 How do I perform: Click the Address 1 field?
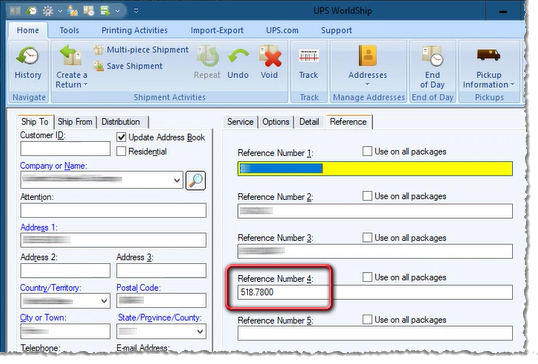[x=113, y=240]
